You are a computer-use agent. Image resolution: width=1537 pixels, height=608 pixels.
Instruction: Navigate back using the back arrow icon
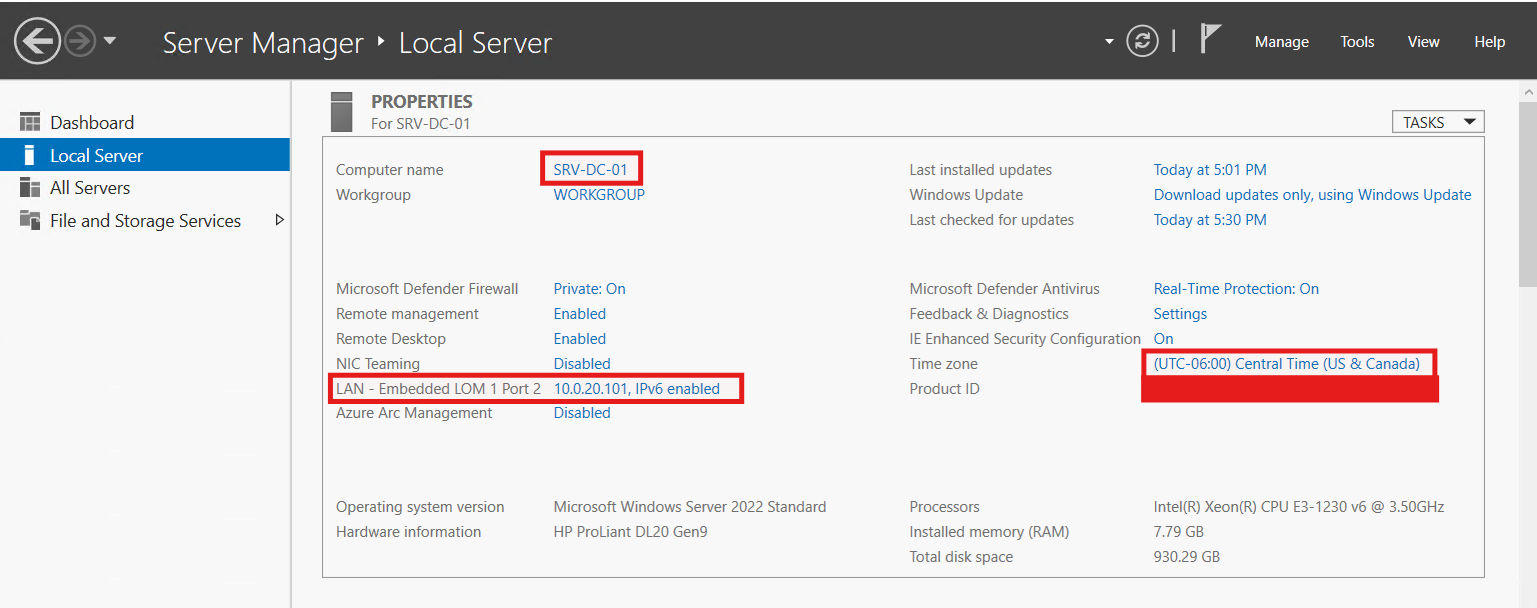coord(36,40)
